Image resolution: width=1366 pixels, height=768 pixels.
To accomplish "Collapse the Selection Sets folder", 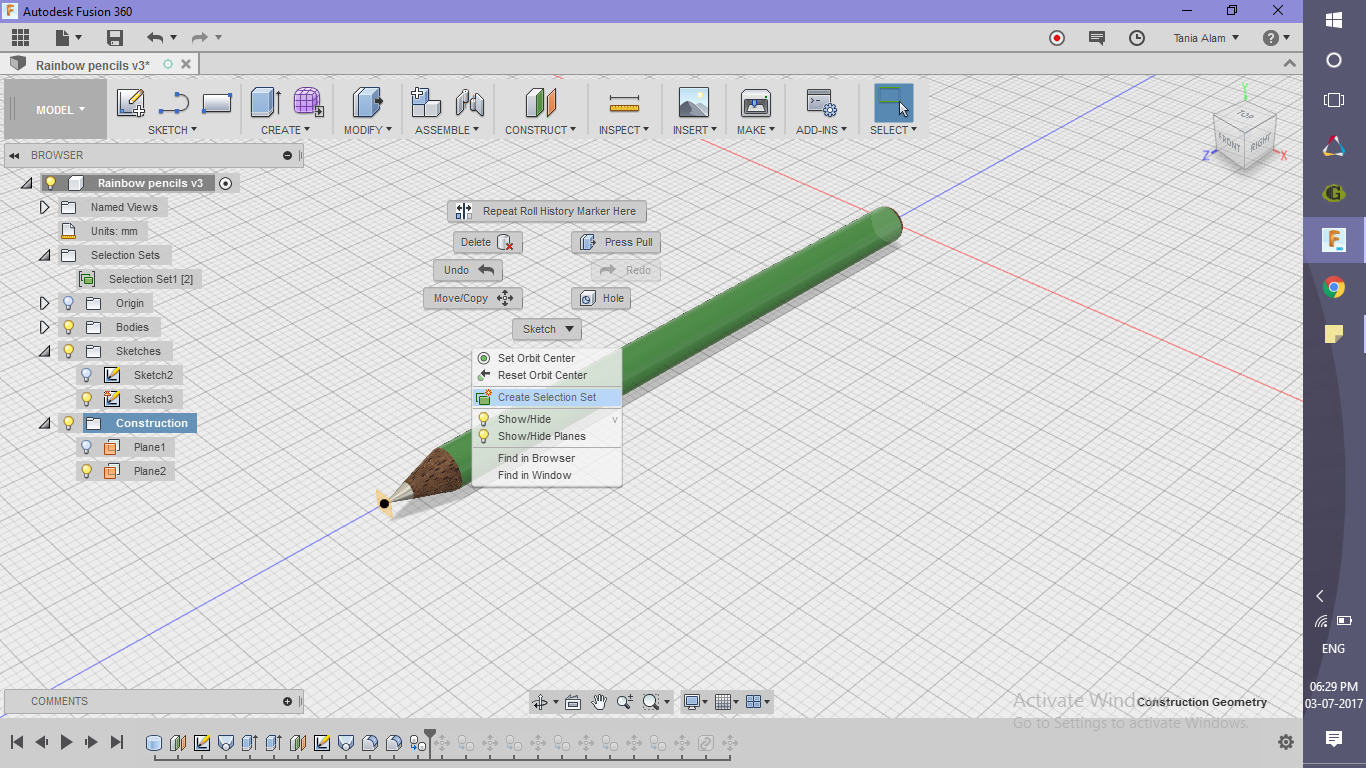I will coord(44,255).
